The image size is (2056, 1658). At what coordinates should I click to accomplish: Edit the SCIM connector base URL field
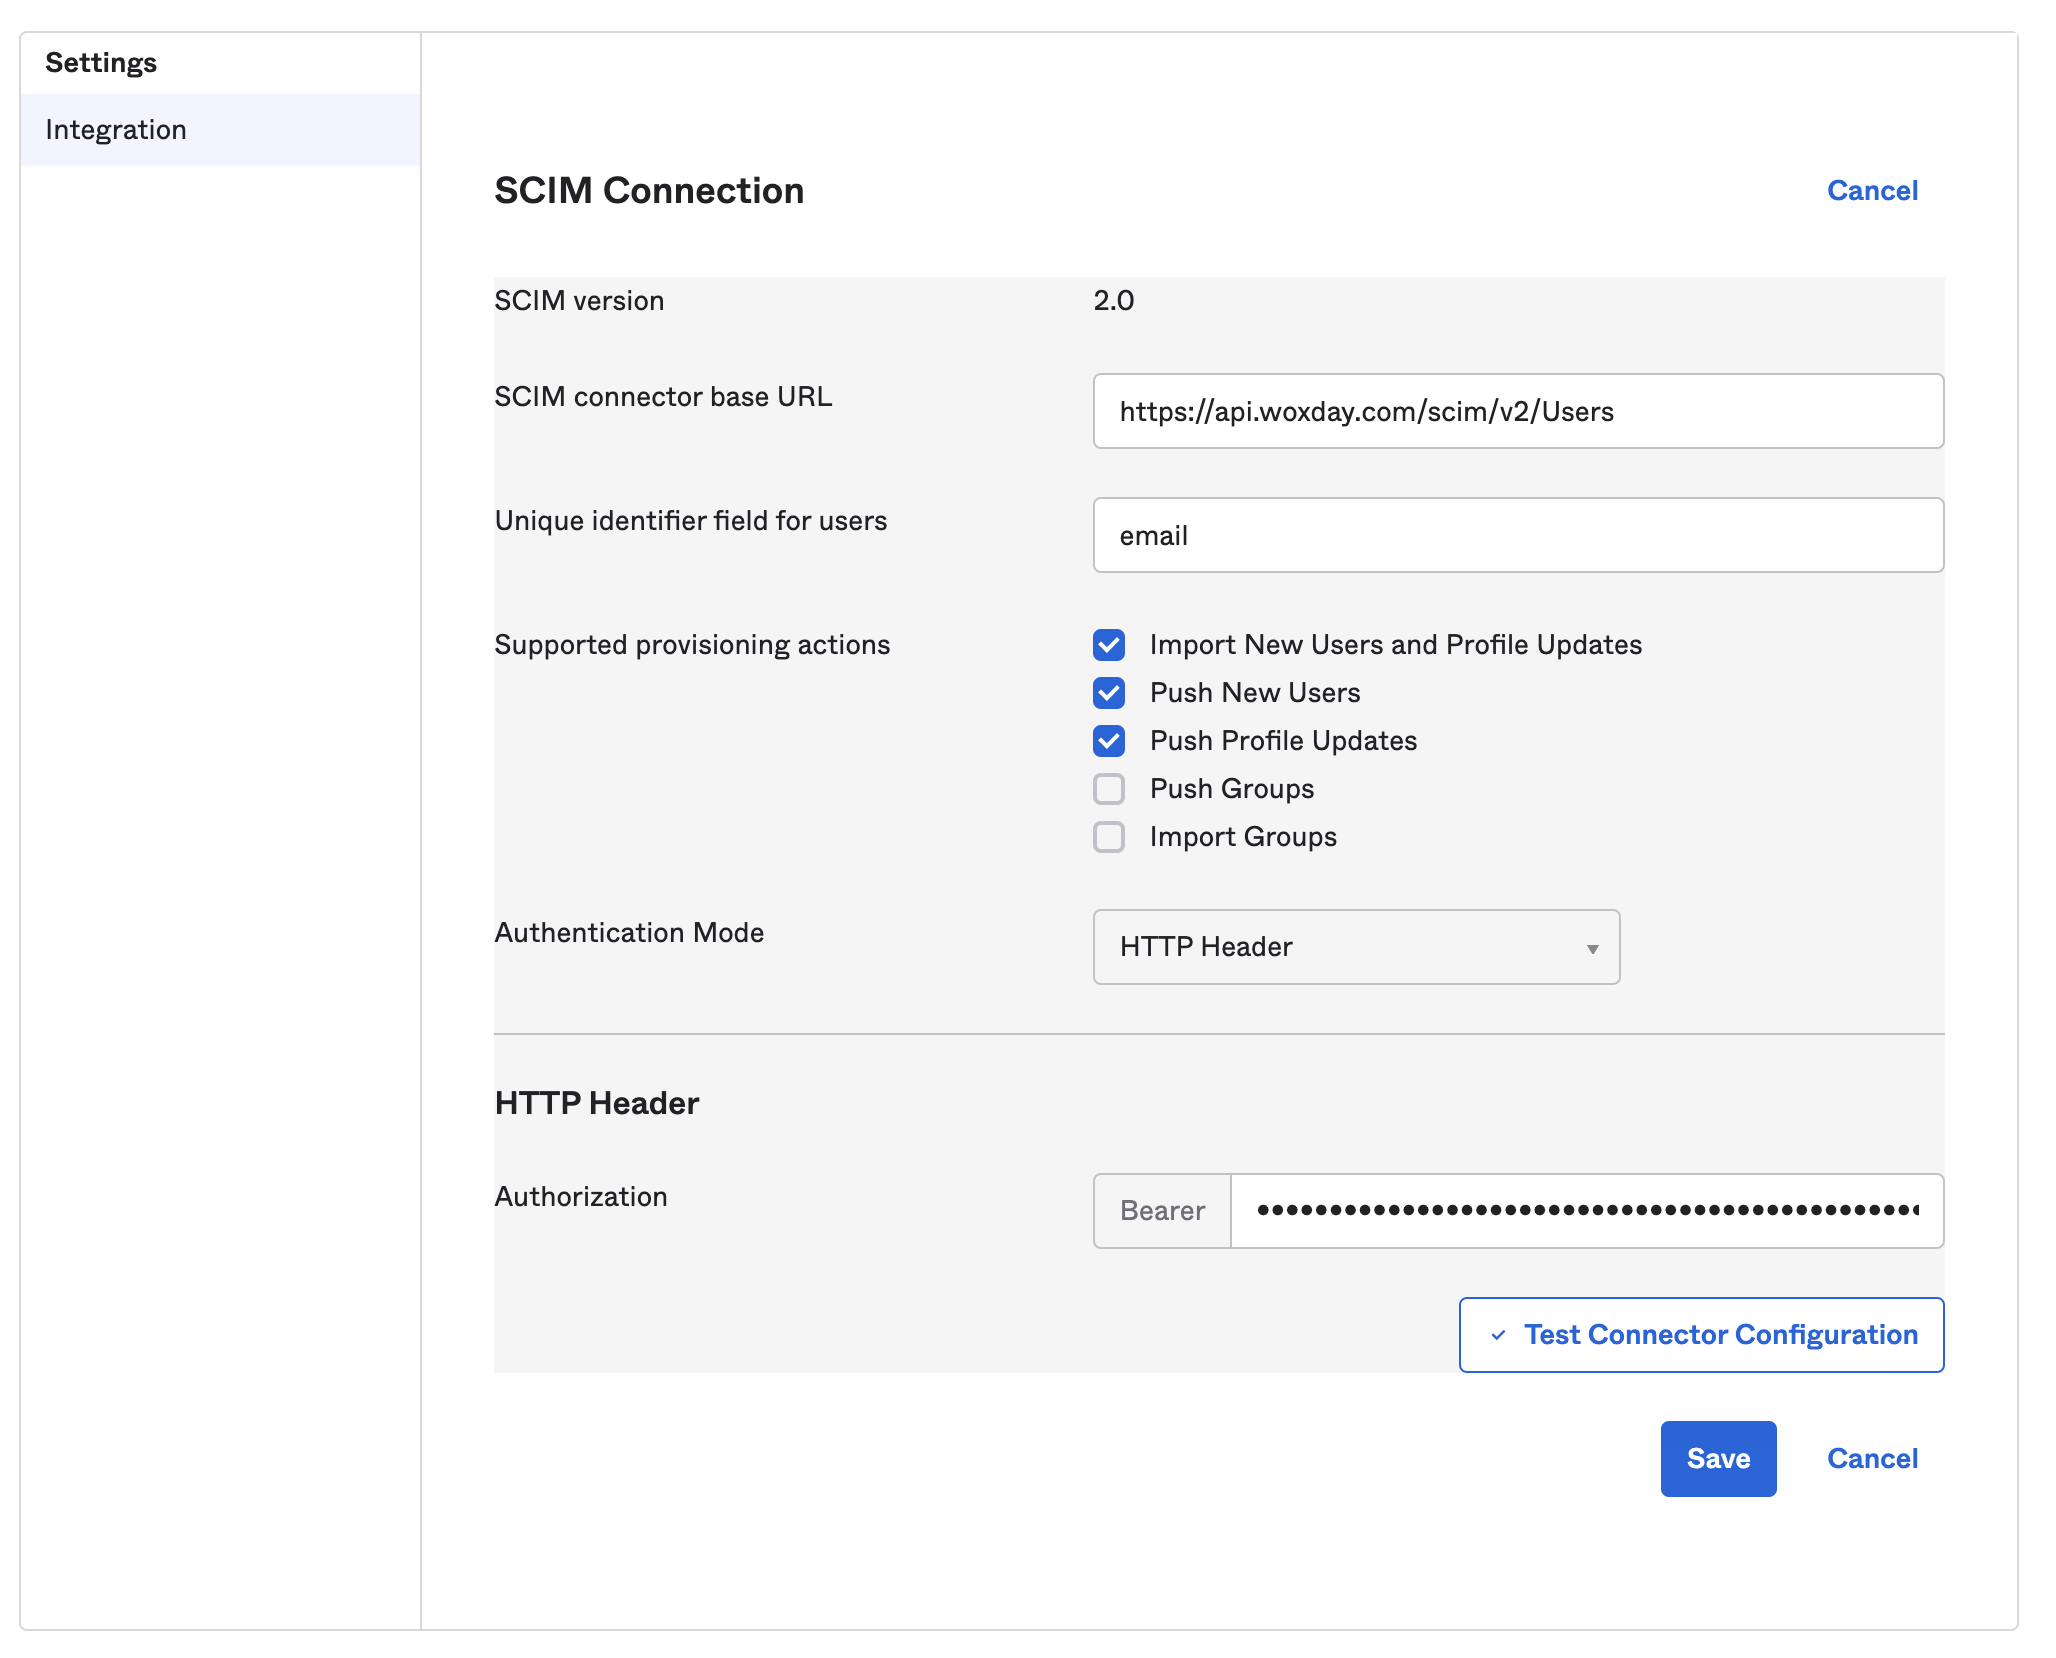click(1518, 411)
